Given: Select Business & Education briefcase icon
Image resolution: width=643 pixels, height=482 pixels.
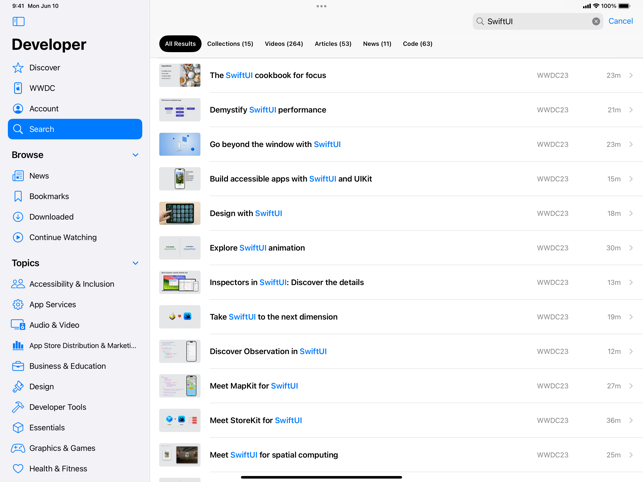Looking at the screenshot, I should [x=18, y=366].
